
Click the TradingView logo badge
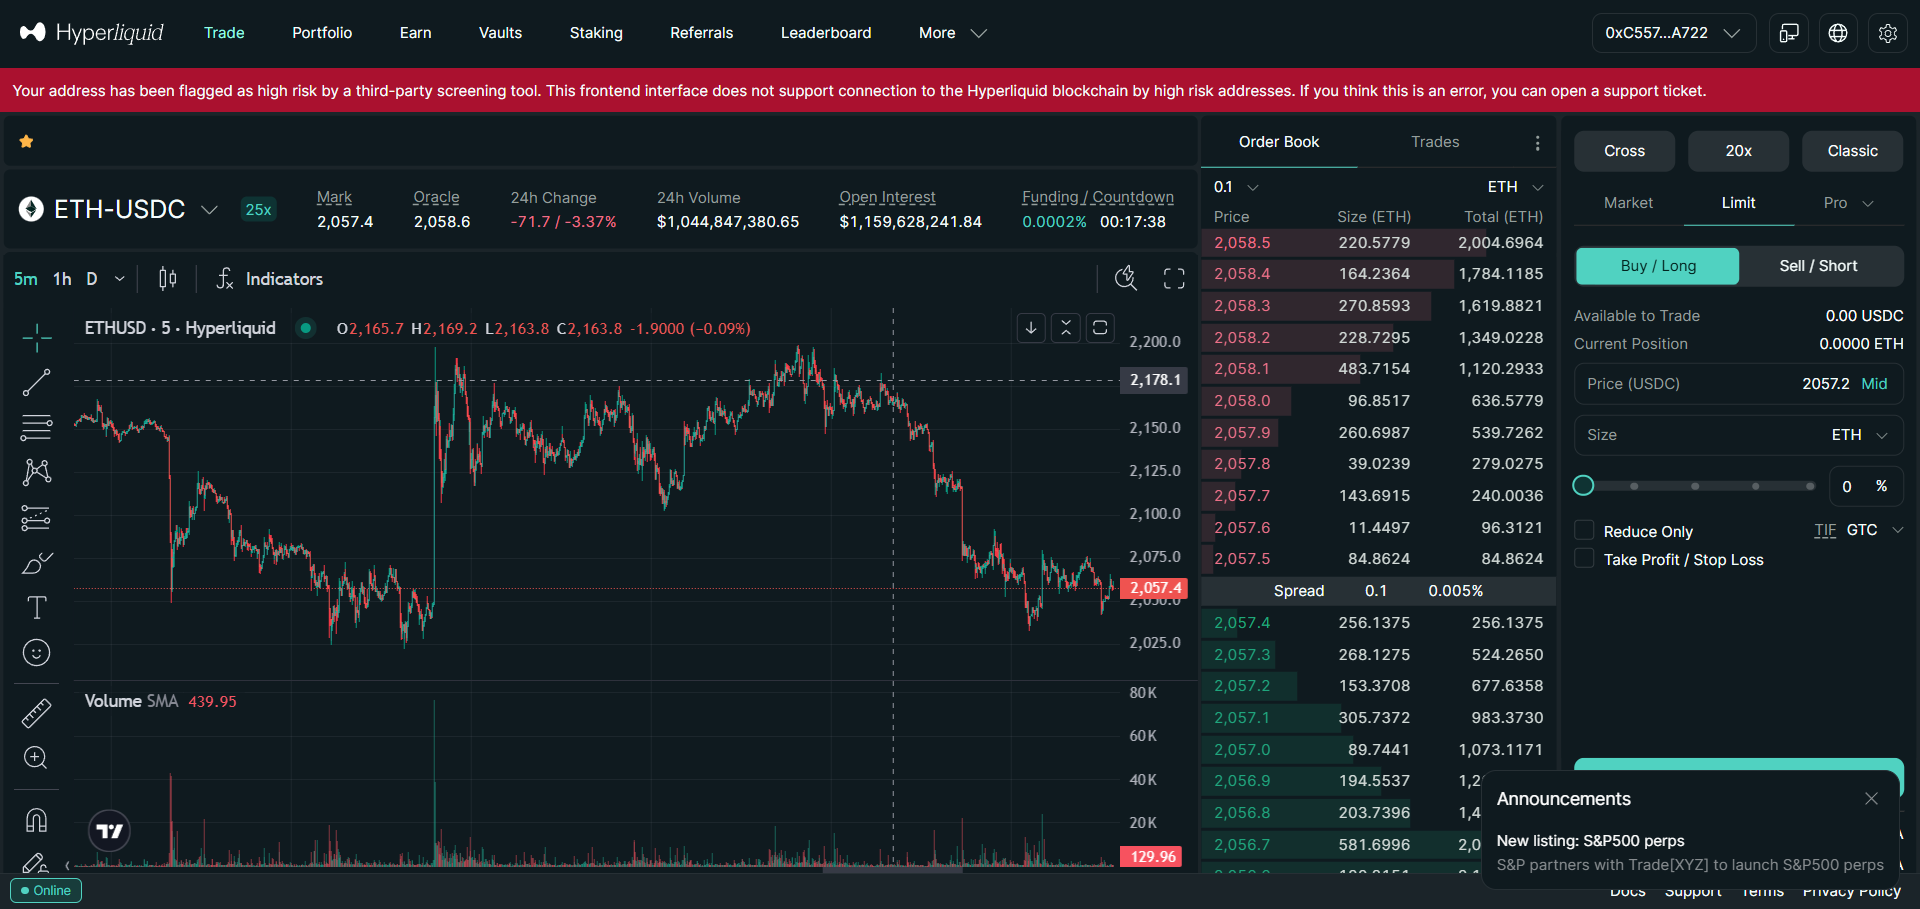tap(110, 831)
